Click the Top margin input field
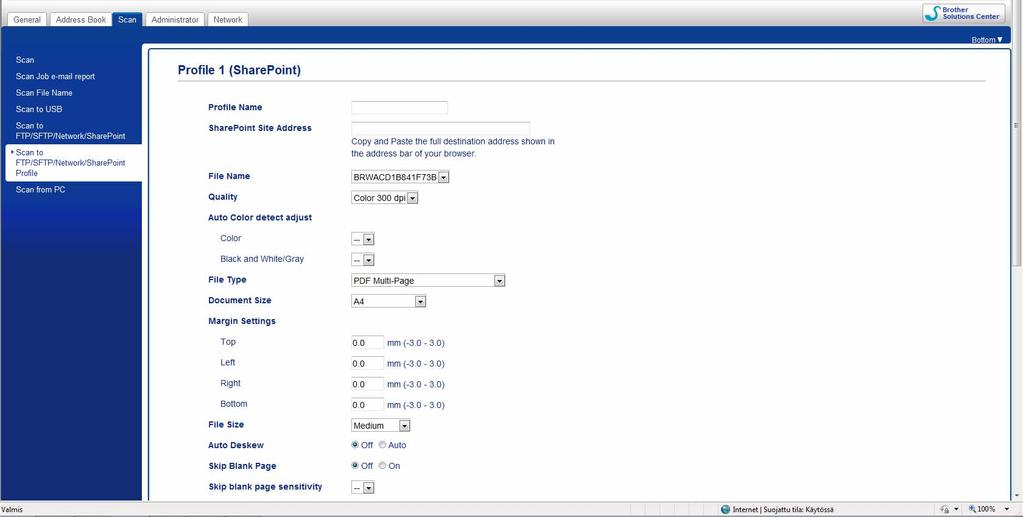 click(x=367, y=343)
